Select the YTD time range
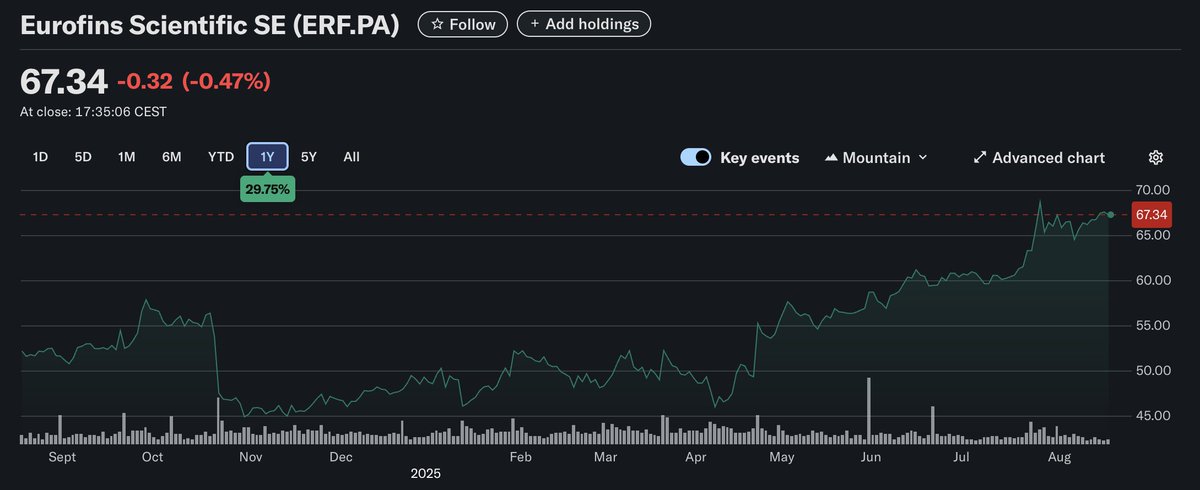 click(221, 157)
